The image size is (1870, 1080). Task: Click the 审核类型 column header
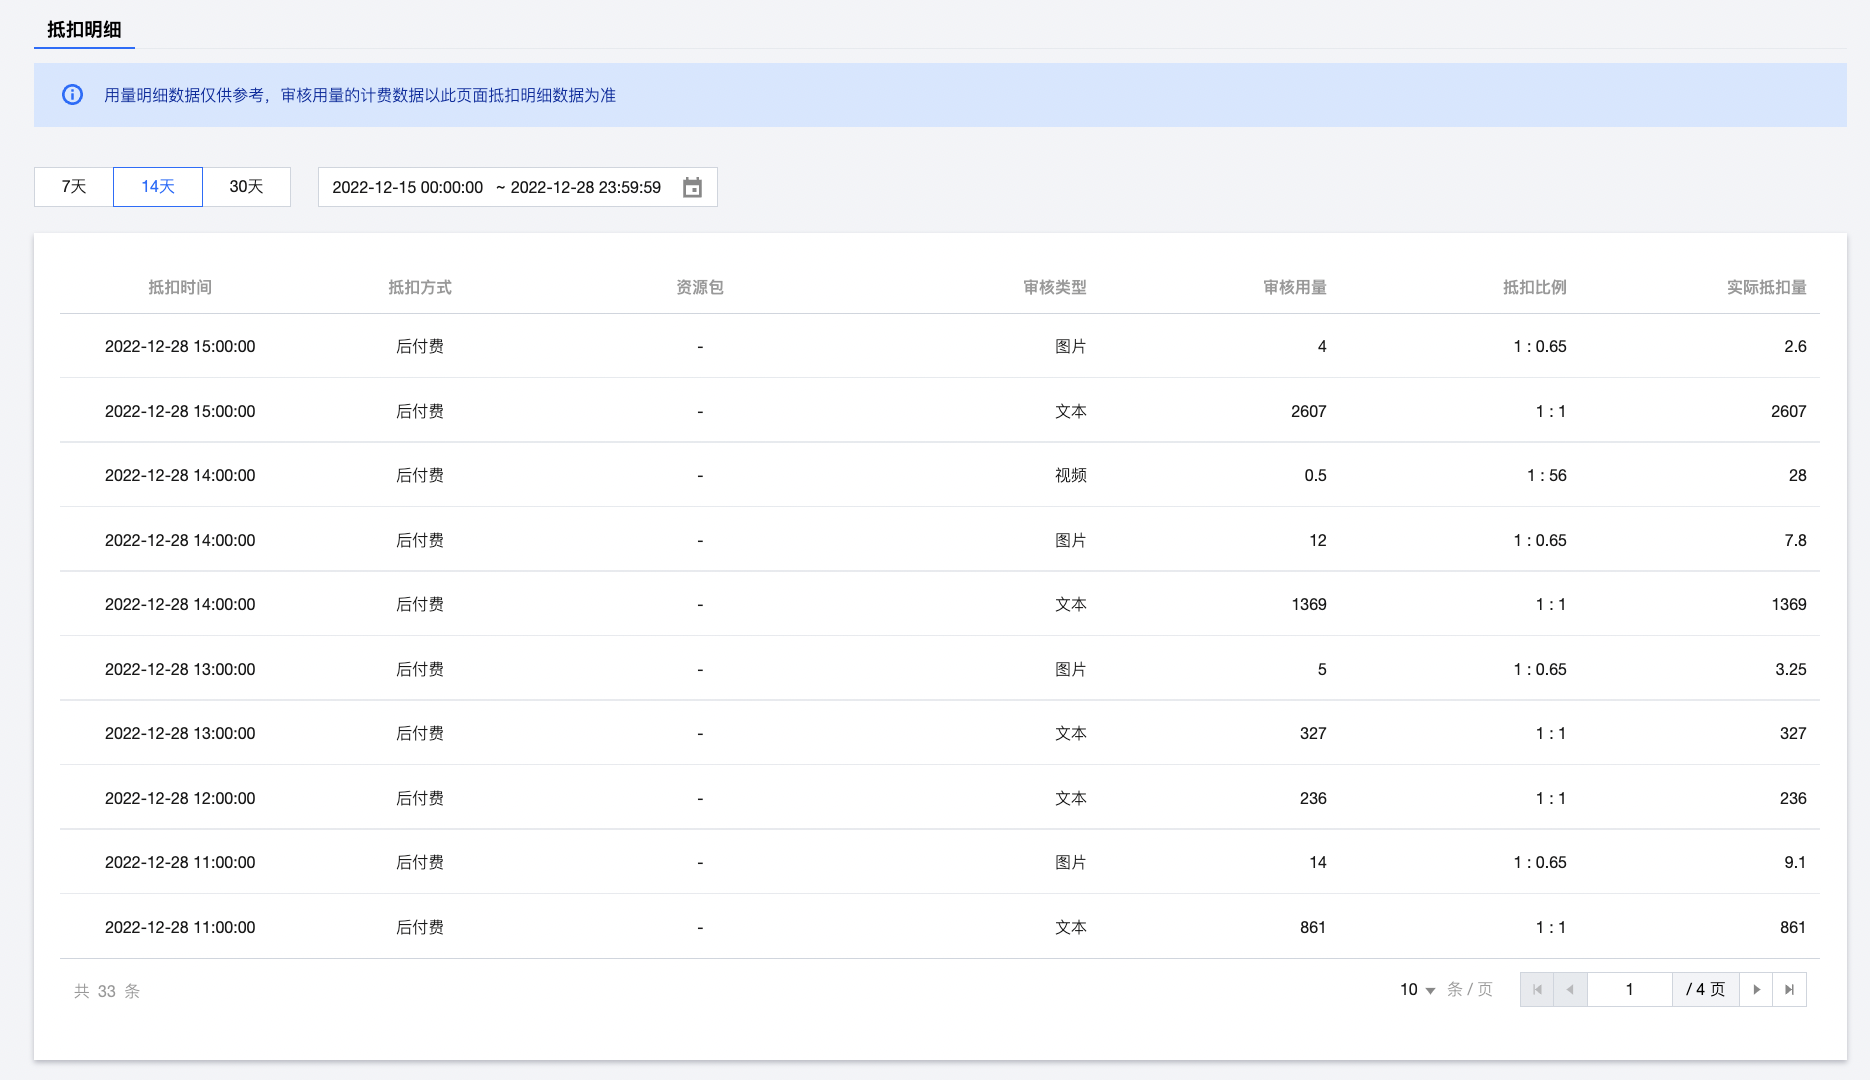[1055, 288]
